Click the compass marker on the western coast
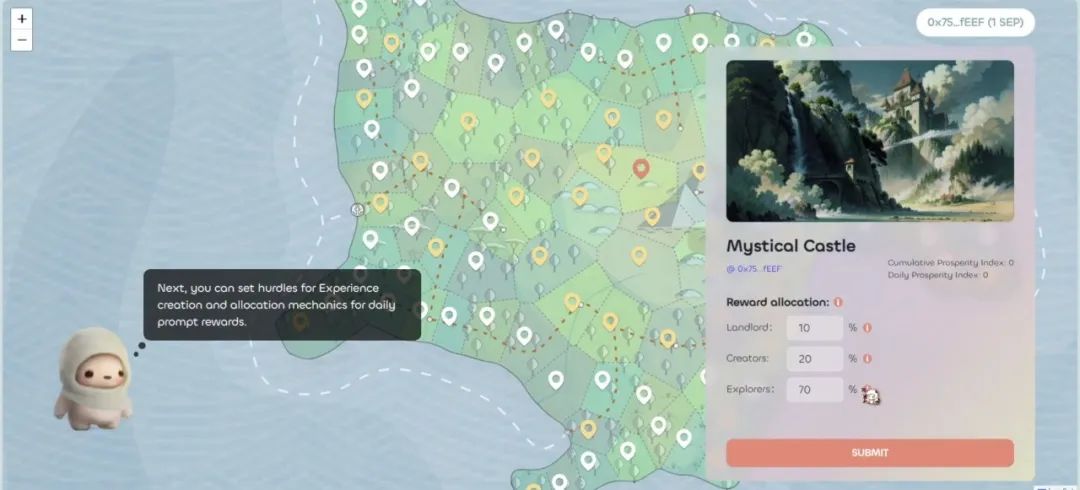This screenshot has height=490, width=1080. [357, 210]
